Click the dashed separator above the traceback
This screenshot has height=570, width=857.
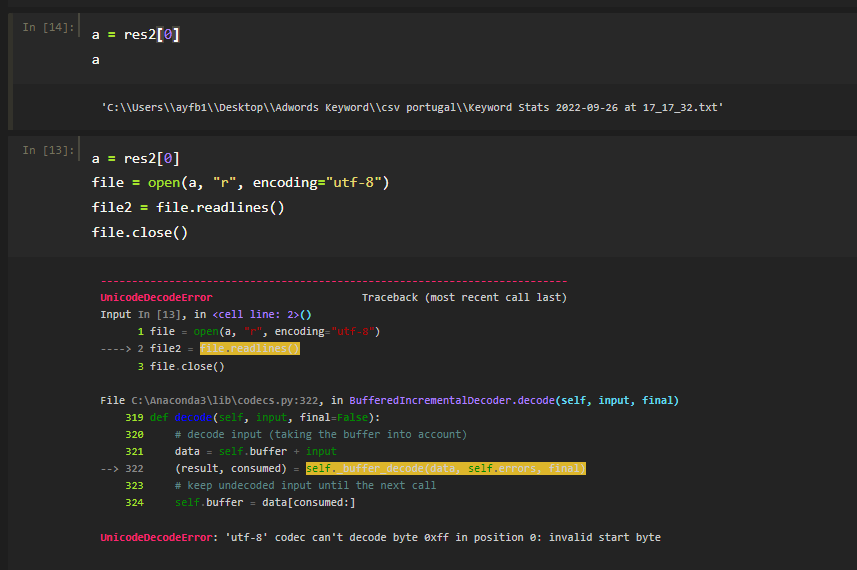(334, 282)
